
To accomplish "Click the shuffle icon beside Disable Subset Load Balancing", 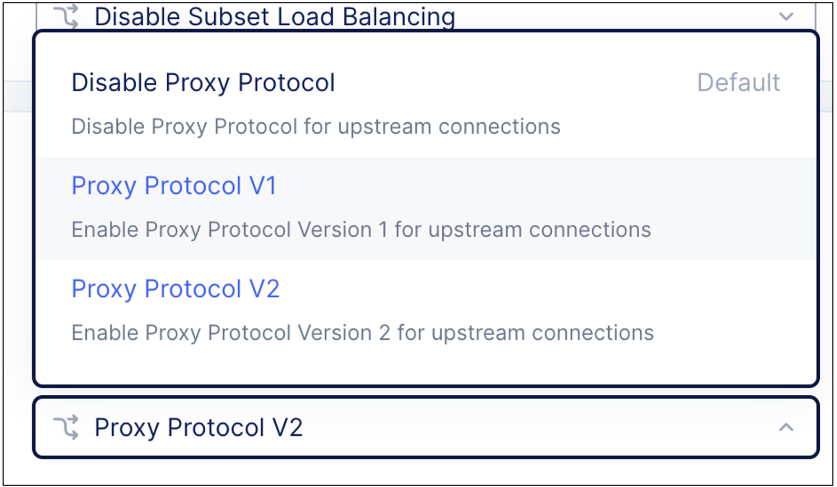I will pyautogui.click(x=67, y=16).
